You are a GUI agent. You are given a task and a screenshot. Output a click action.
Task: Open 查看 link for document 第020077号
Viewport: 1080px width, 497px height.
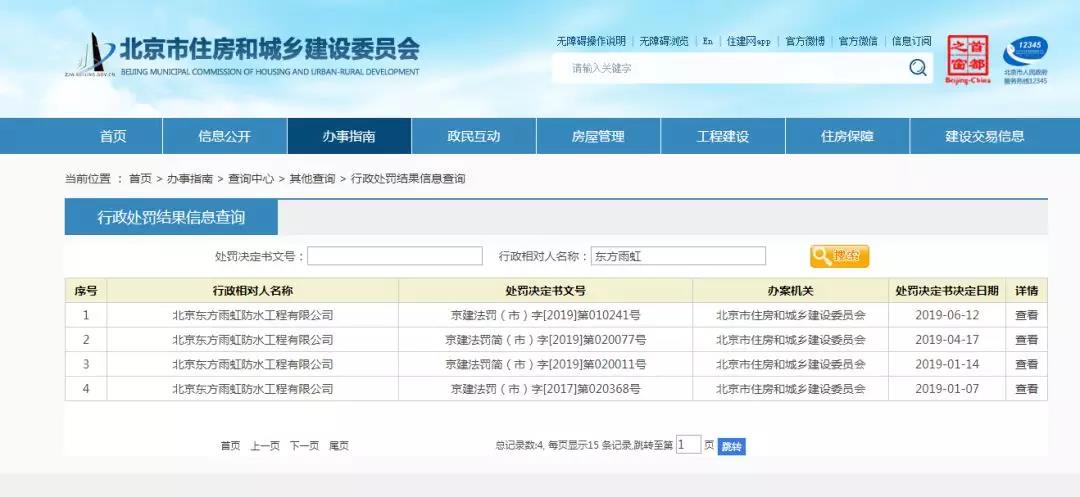tap(1026, 339)
